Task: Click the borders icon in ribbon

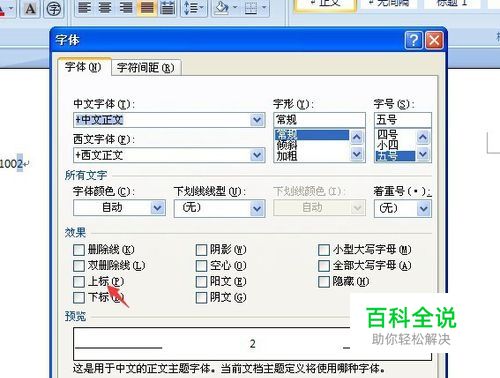Action: click(251, 8)
